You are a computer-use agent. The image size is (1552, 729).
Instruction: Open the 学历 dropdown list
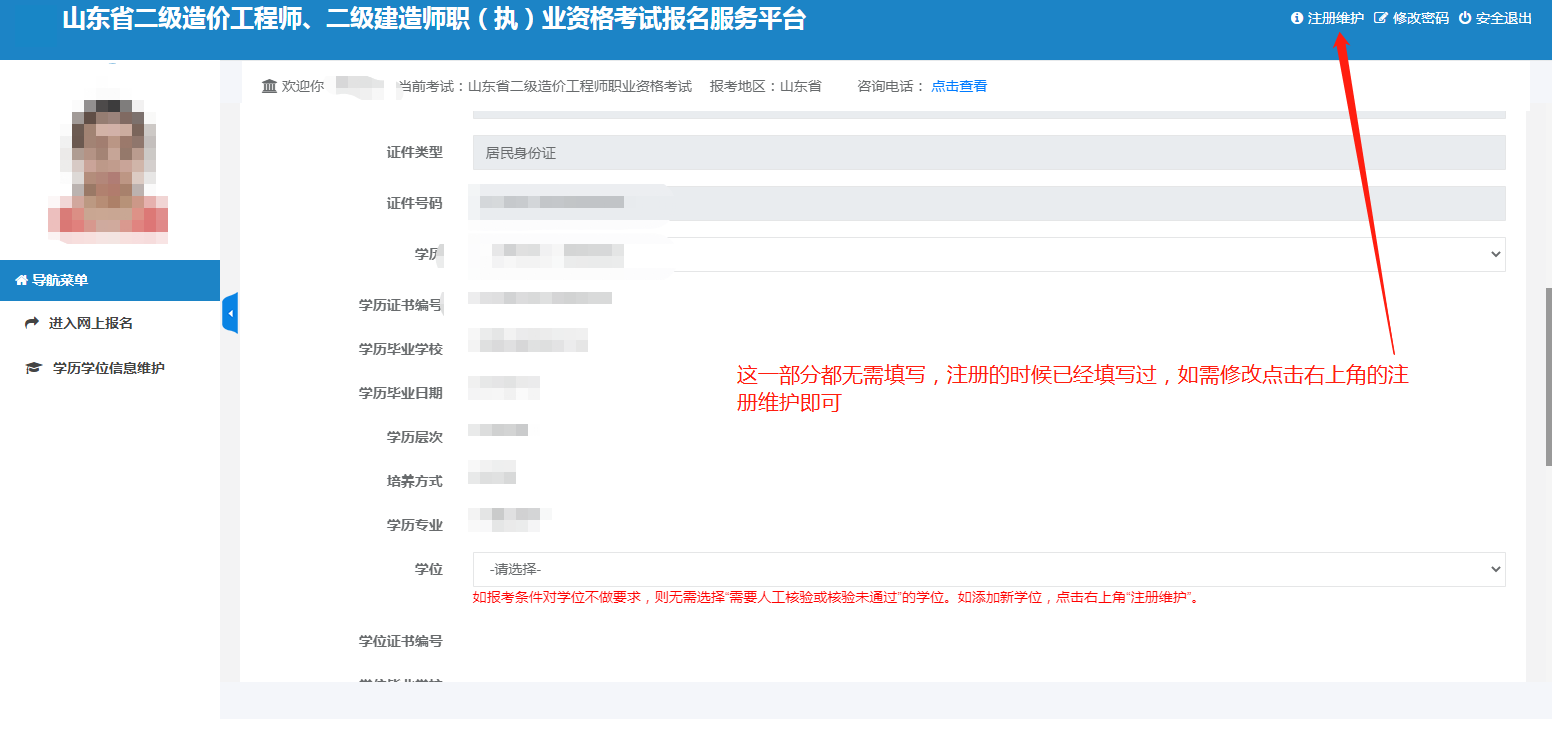988,254
